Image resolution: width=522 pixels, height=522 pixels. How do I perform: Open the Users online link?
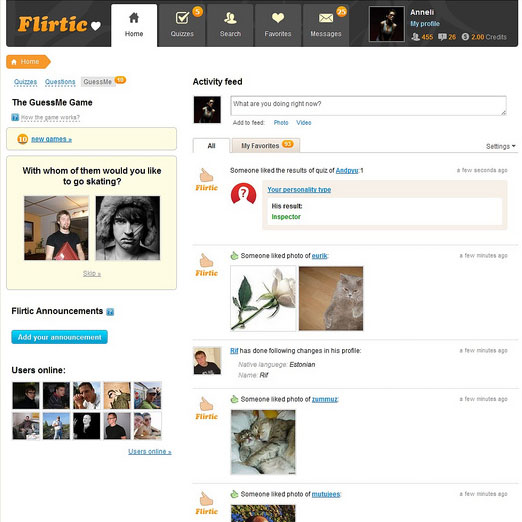pyautogui.click(x=150, y=451)
